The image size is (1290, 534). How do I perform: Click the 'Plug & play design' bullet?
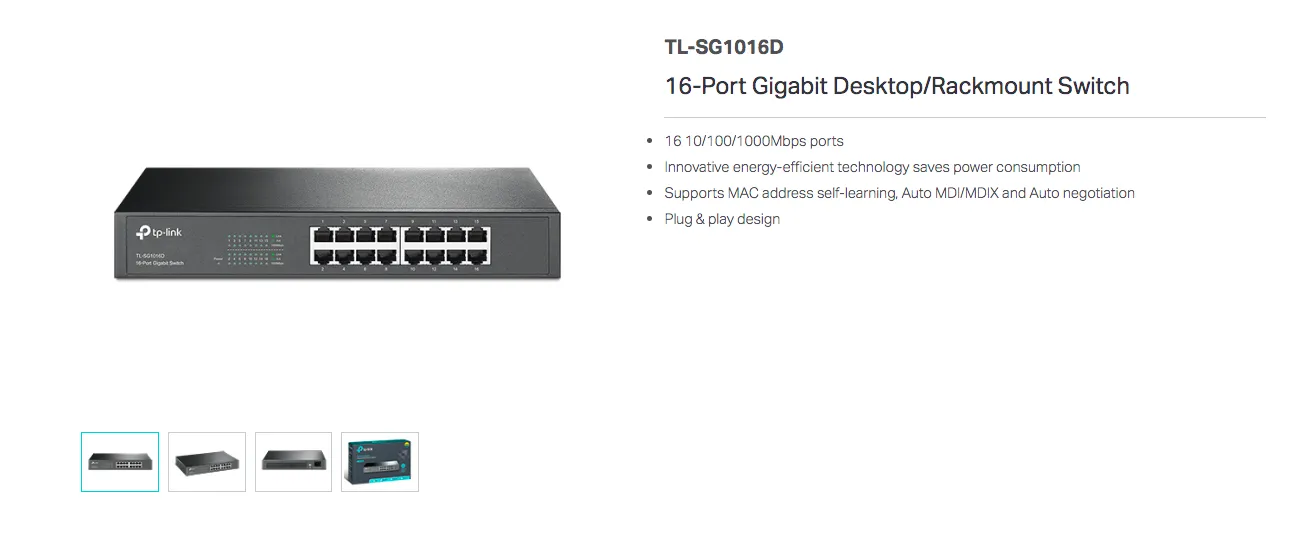[722, 219]
